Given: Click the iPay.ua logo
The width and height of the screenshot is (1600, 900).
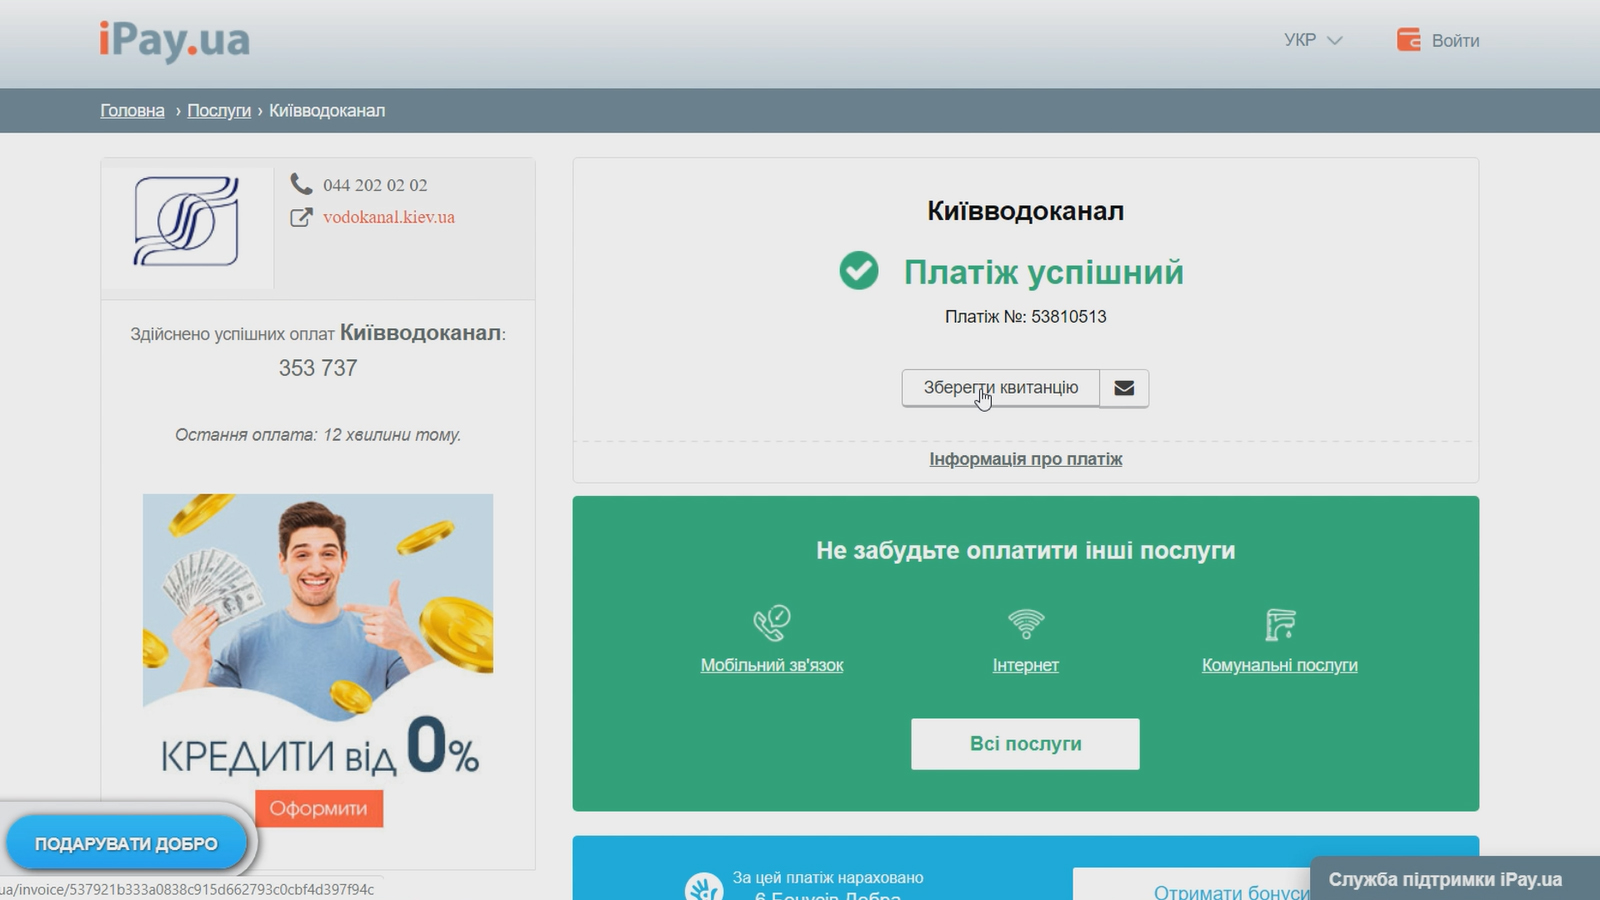Looking at the screenshot, I should coord(174,41).
